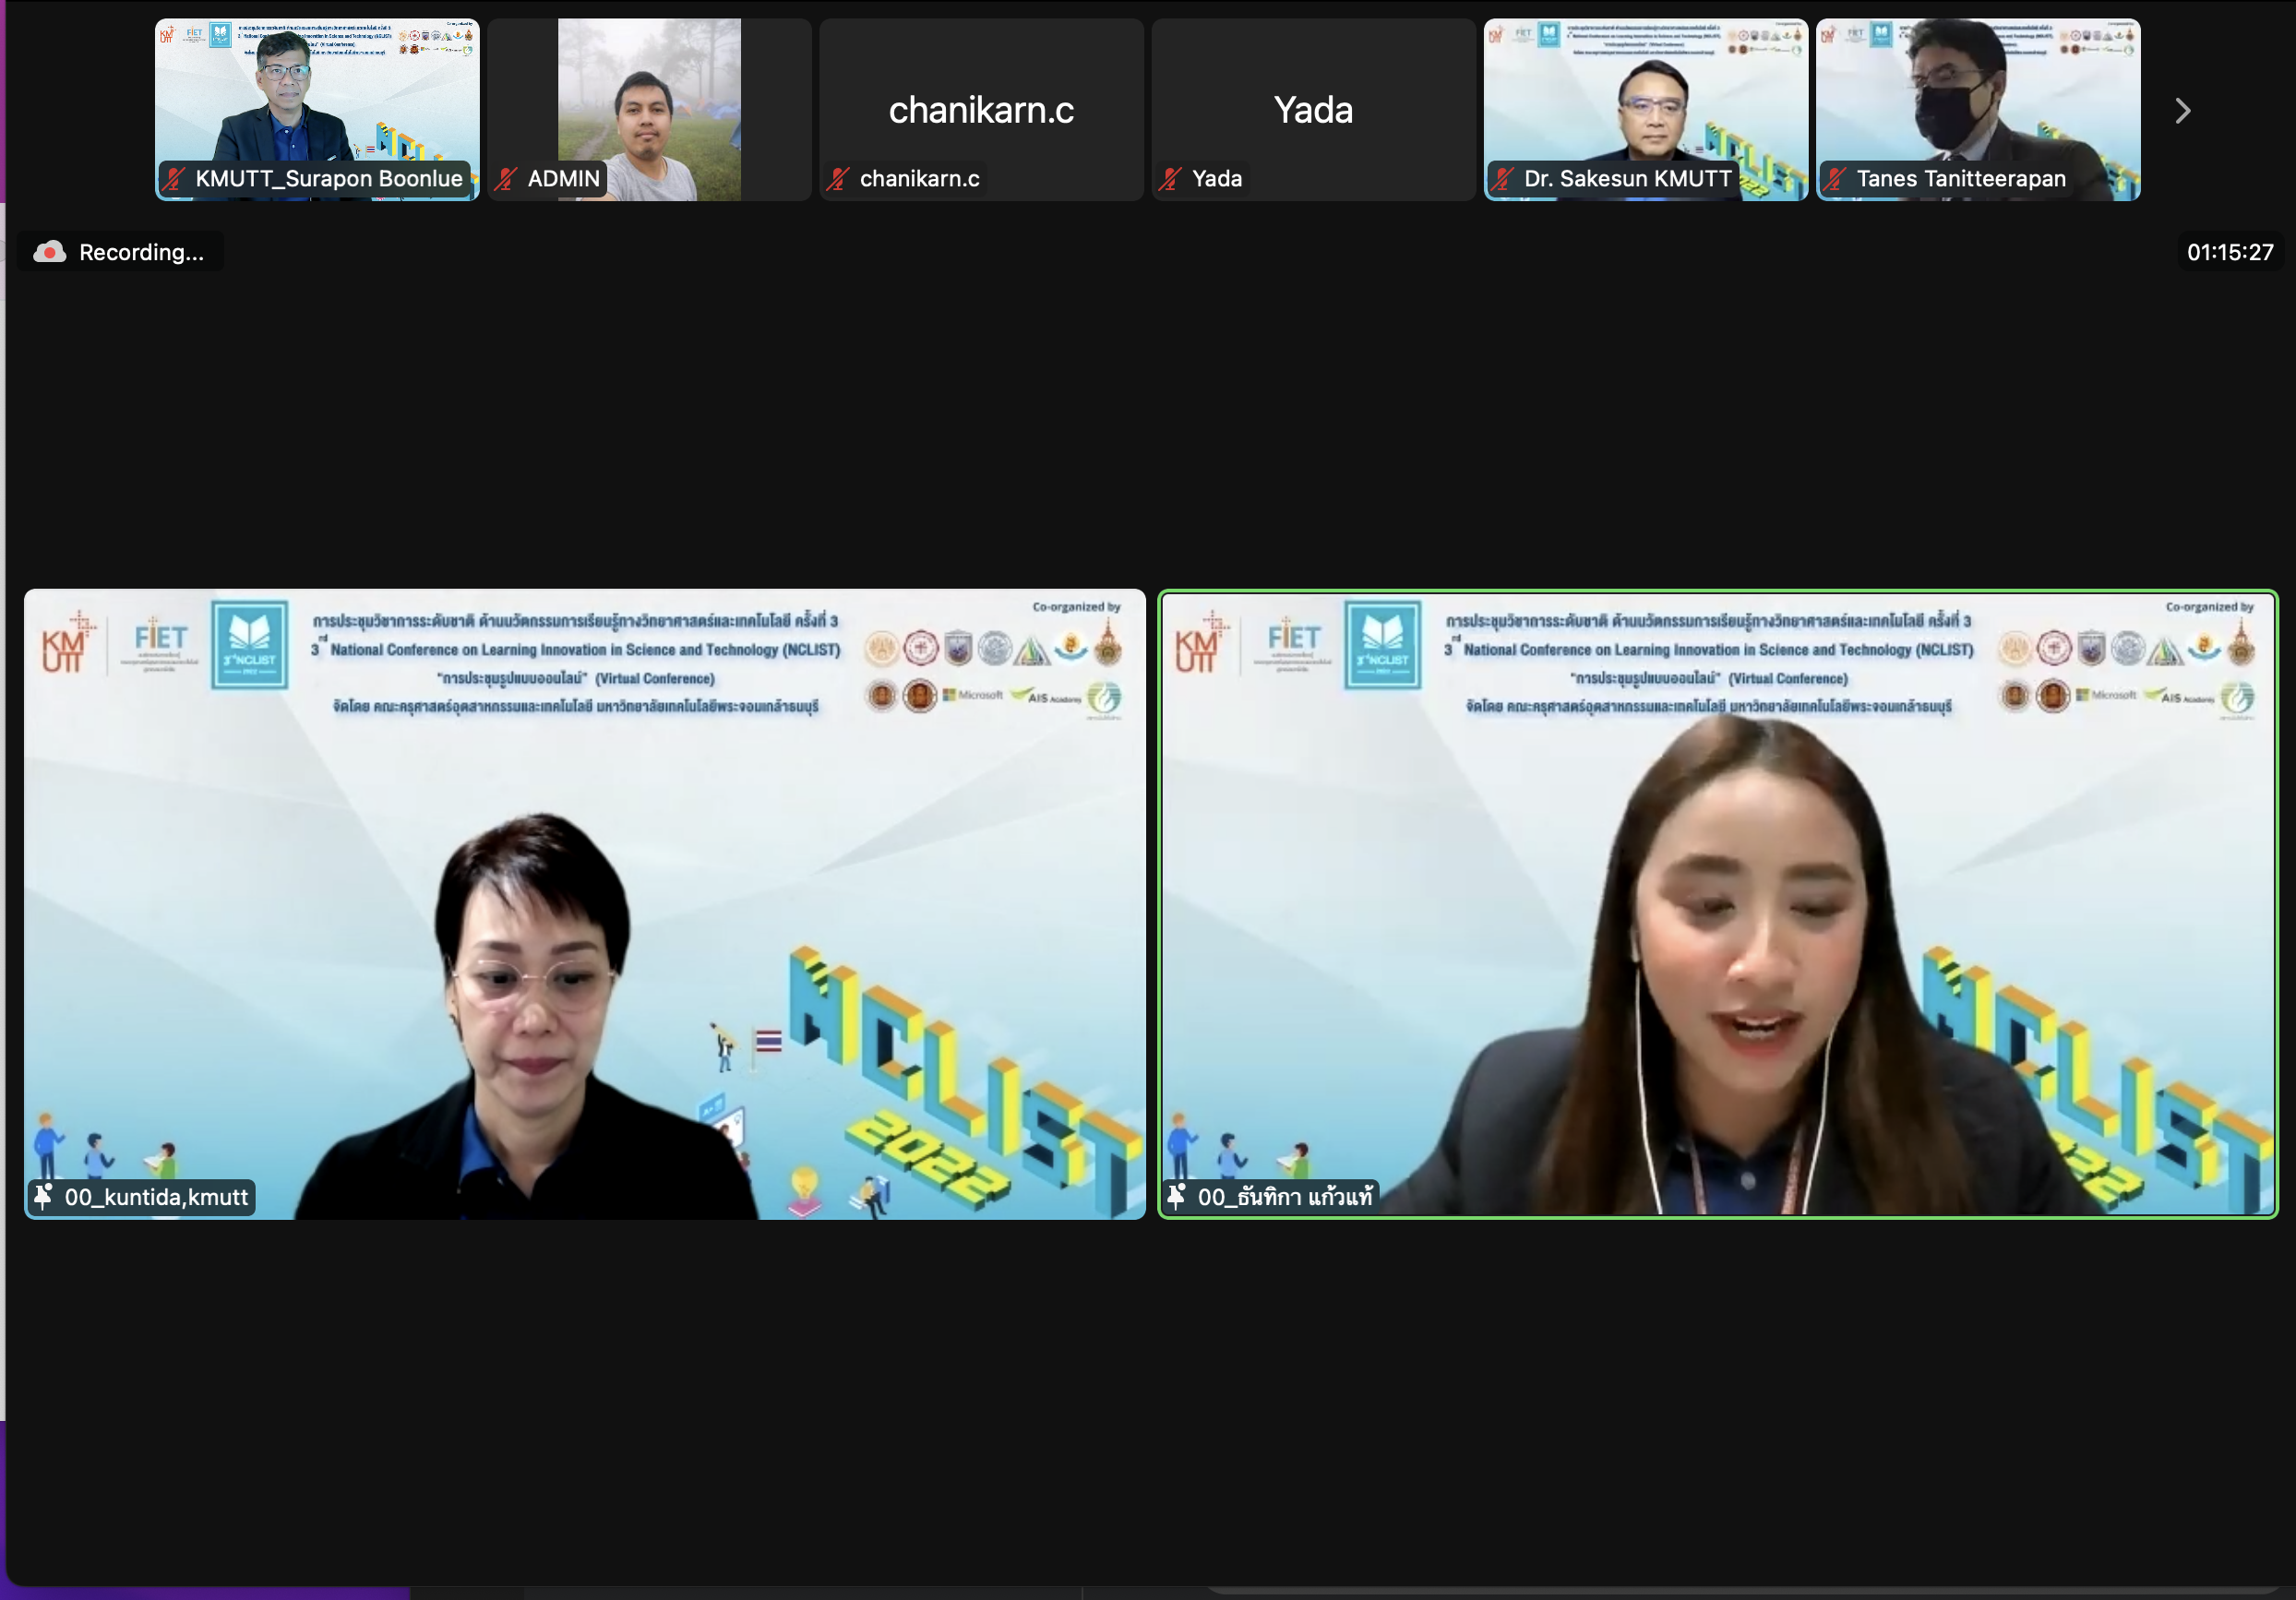Viewport: 2296px width, 1600px height.
Task: Click pin icon on 00_ธันทิกา แก้วแท้ video
Action: (1177, 1196)
